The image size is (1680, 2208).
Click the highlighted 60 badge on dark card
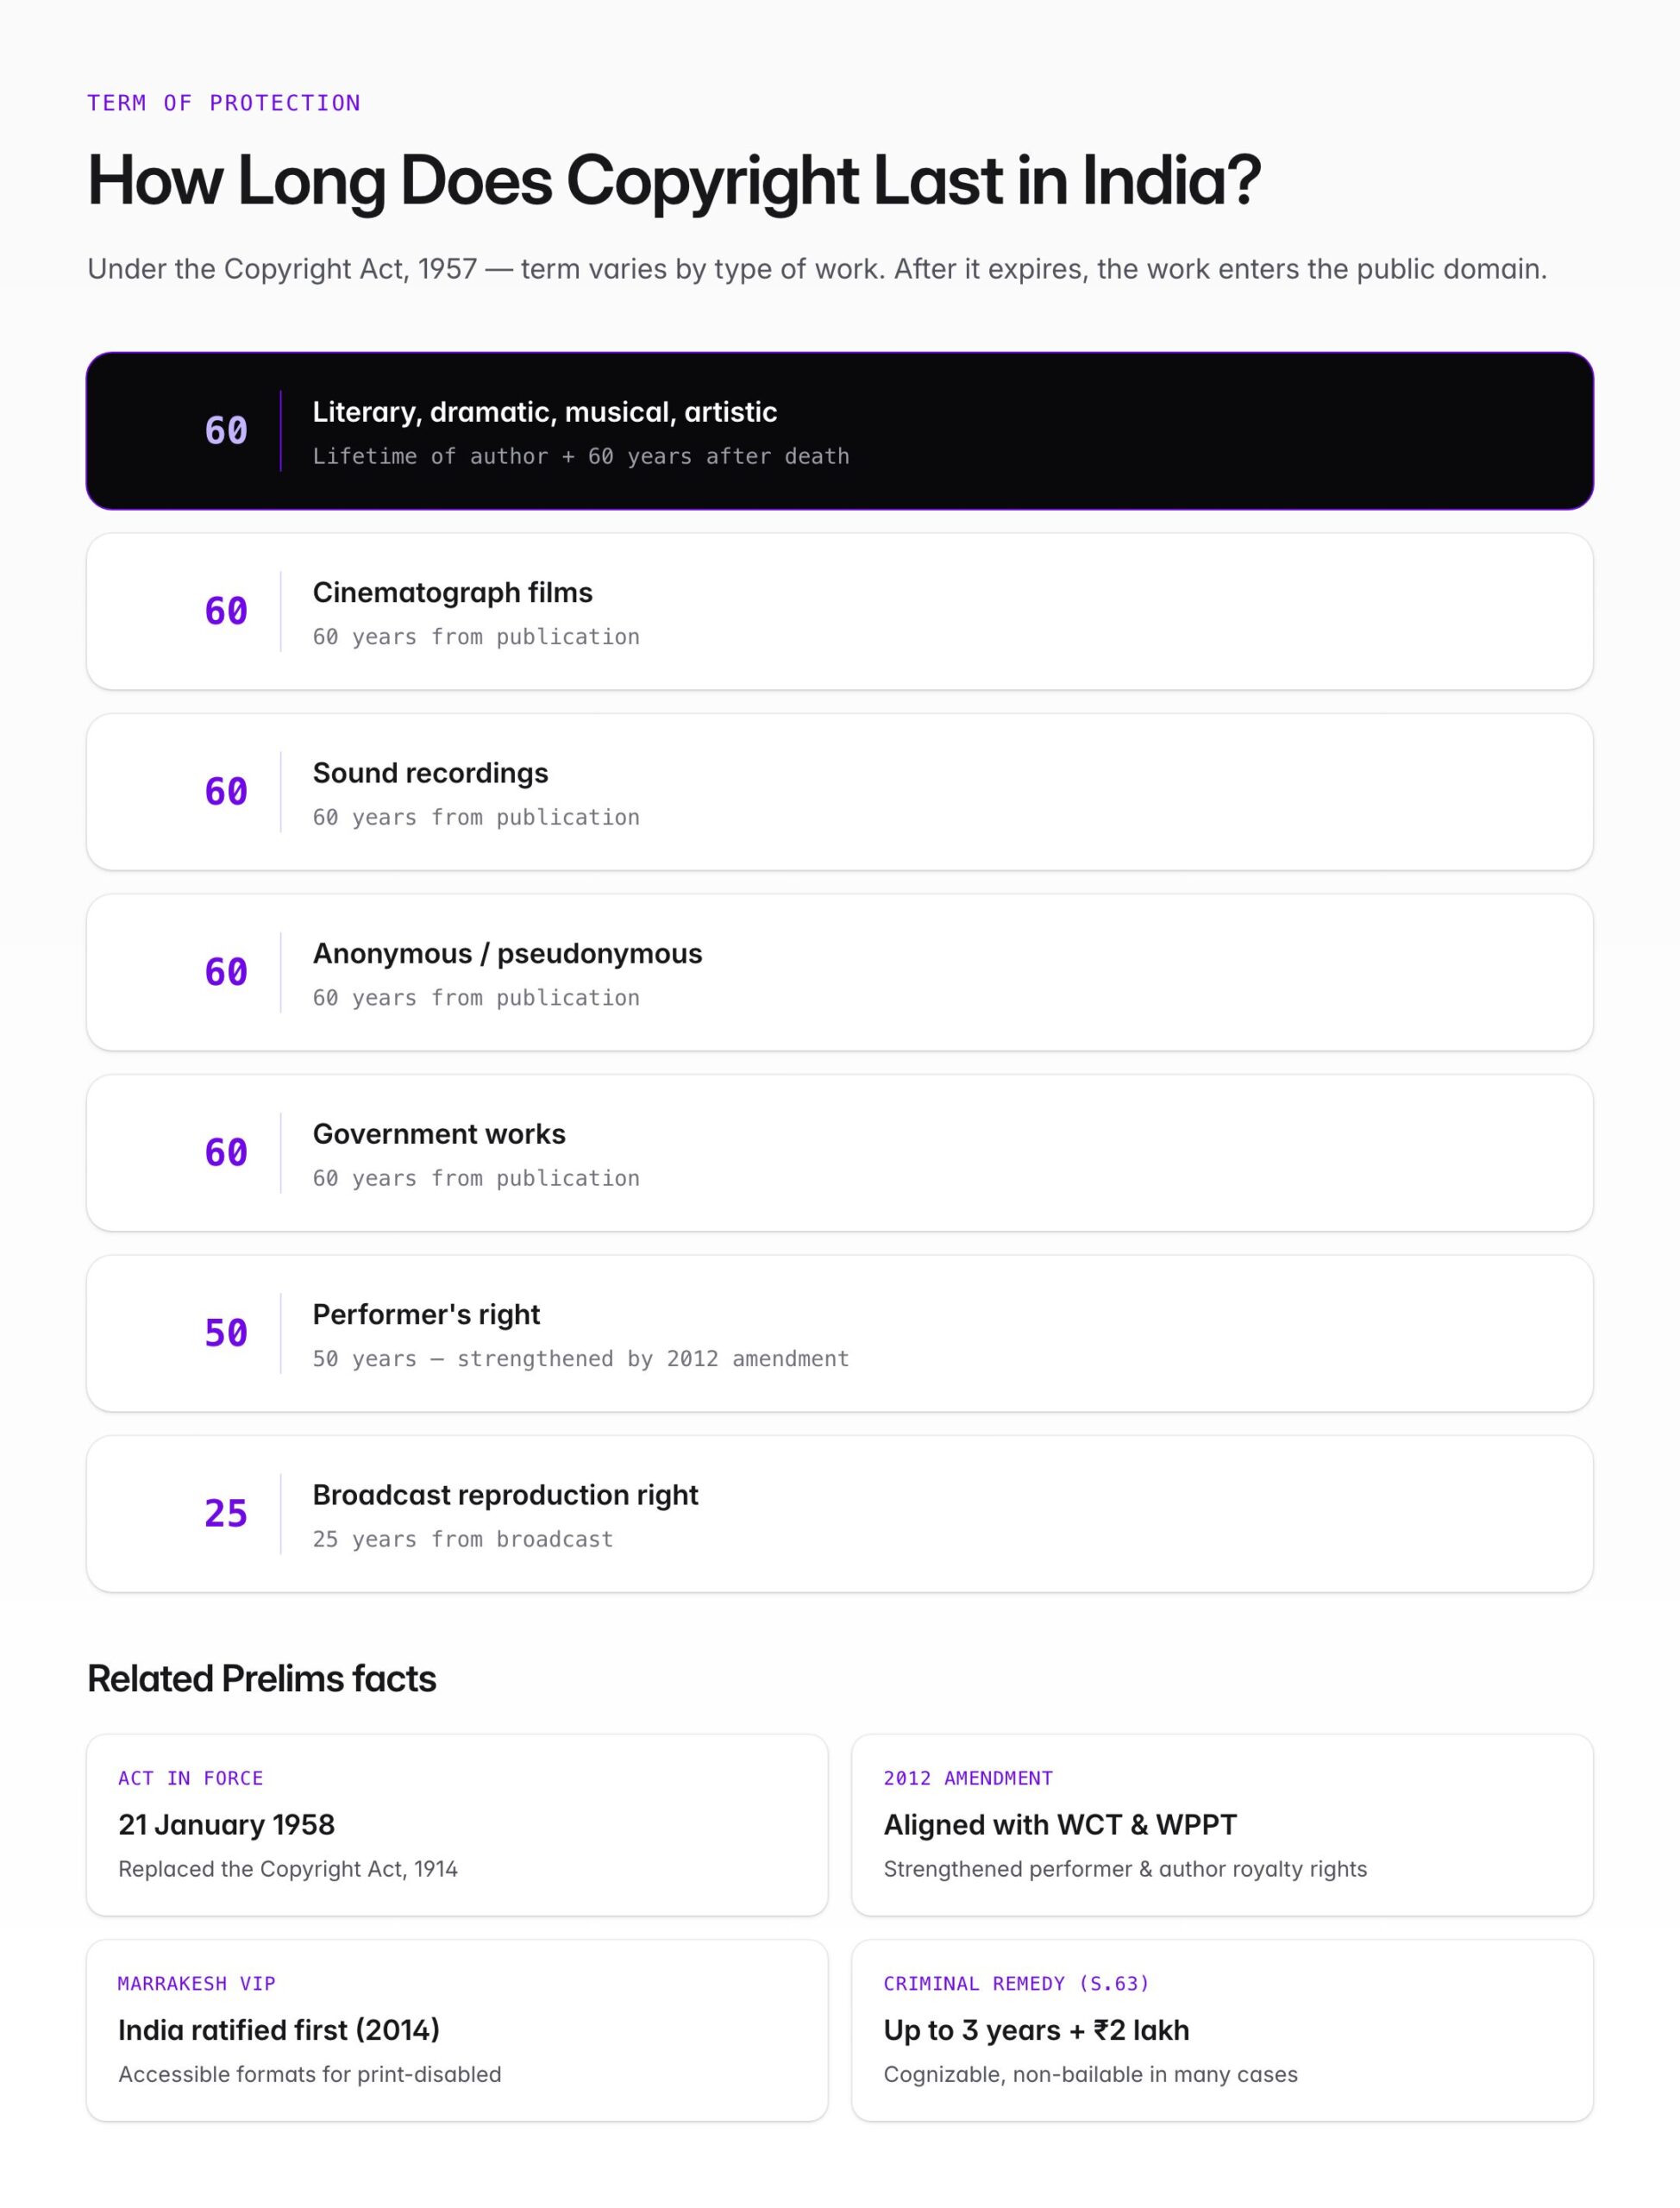[x=226, y=431]
